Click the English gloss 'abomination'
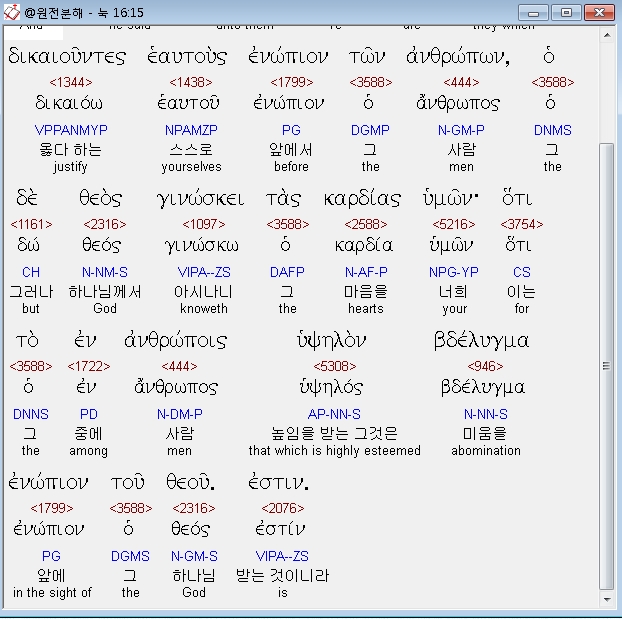This screenshot has width=622, height=619. pyautogui.click(x=486, y=451)
